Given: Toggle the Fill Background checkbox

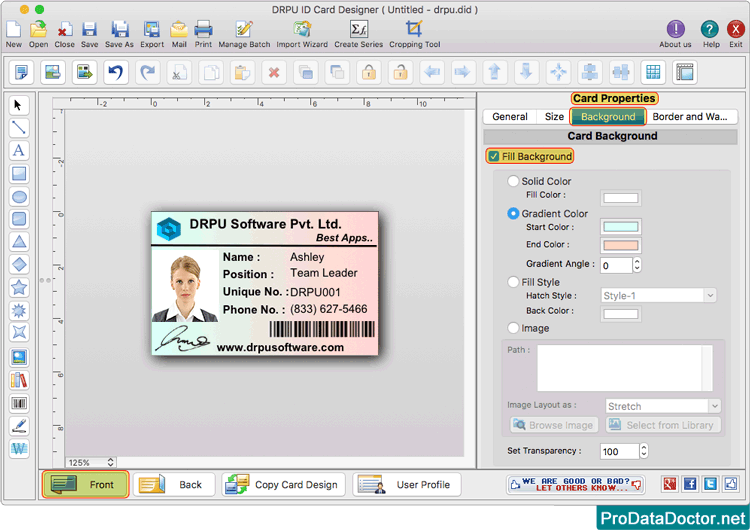Looking at the screenshot, I should tap(494, 156).
